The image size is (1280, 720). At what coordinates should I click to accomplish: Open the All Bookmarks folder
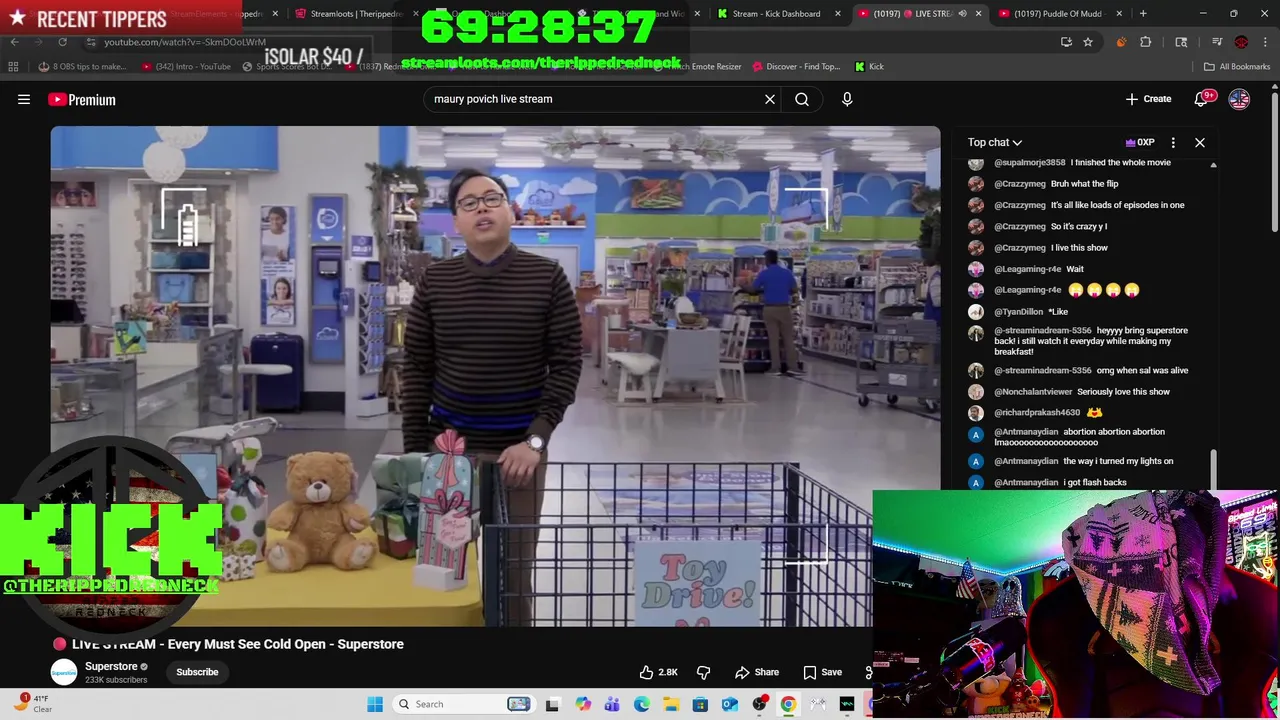pyautogui.click(x=1236, y=66)
